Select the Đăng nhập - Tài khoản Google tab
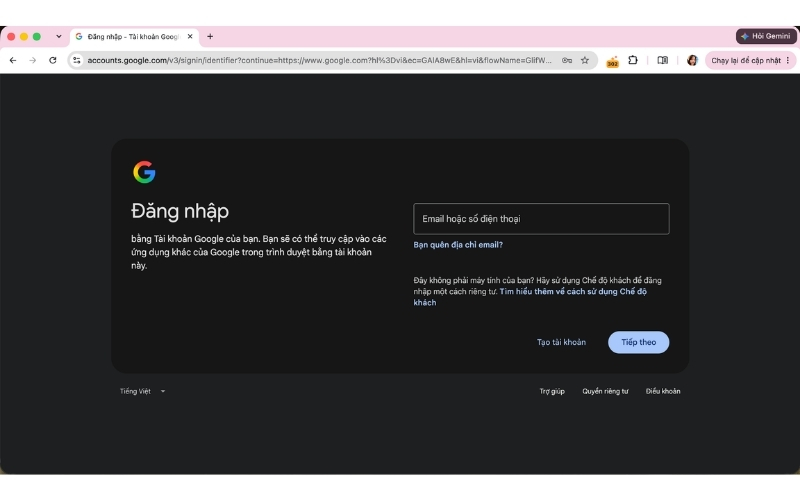 [134, 37]
